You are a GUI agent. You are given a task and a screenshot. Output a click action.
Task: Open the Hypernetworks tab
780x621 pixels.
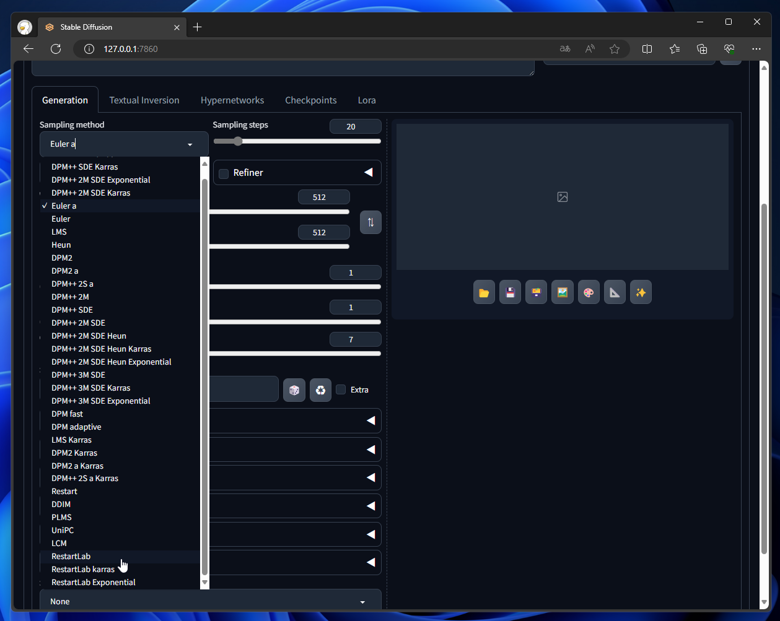pos(232,100)
